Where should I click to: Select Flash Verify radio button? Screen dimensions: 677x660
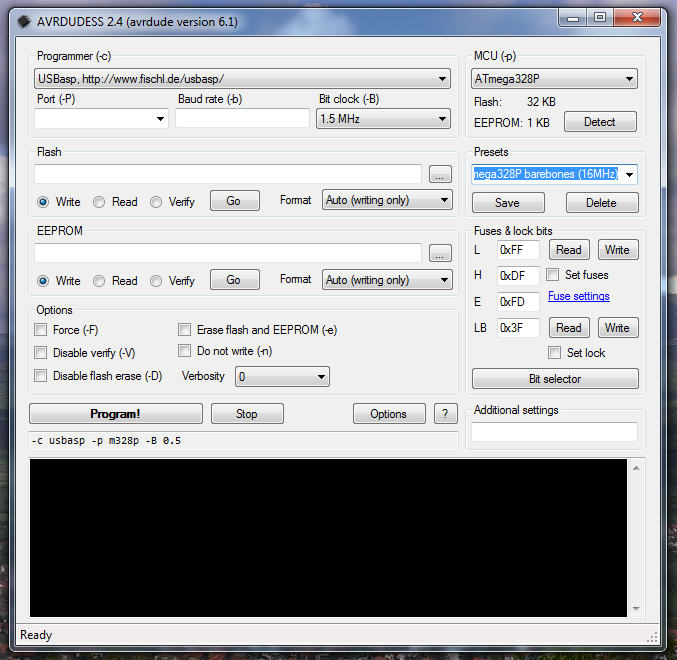point(156,202)
